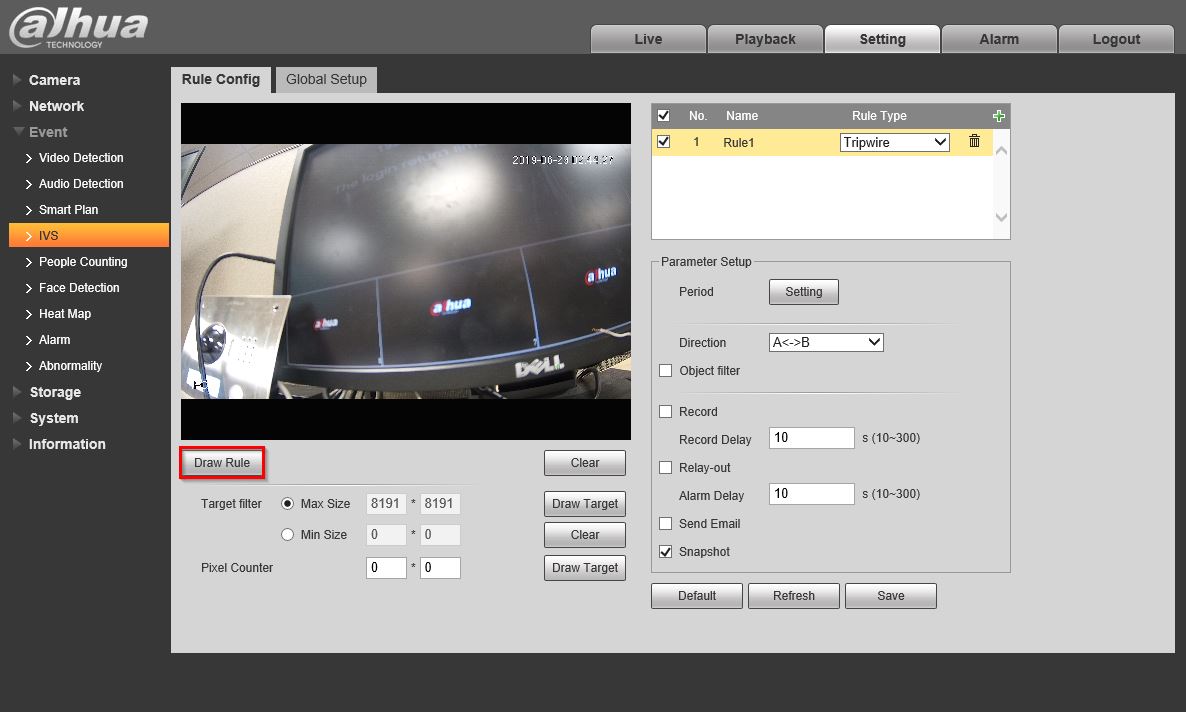Open the People Counting page
The image size is (1186, 712).
click(83, 262)
